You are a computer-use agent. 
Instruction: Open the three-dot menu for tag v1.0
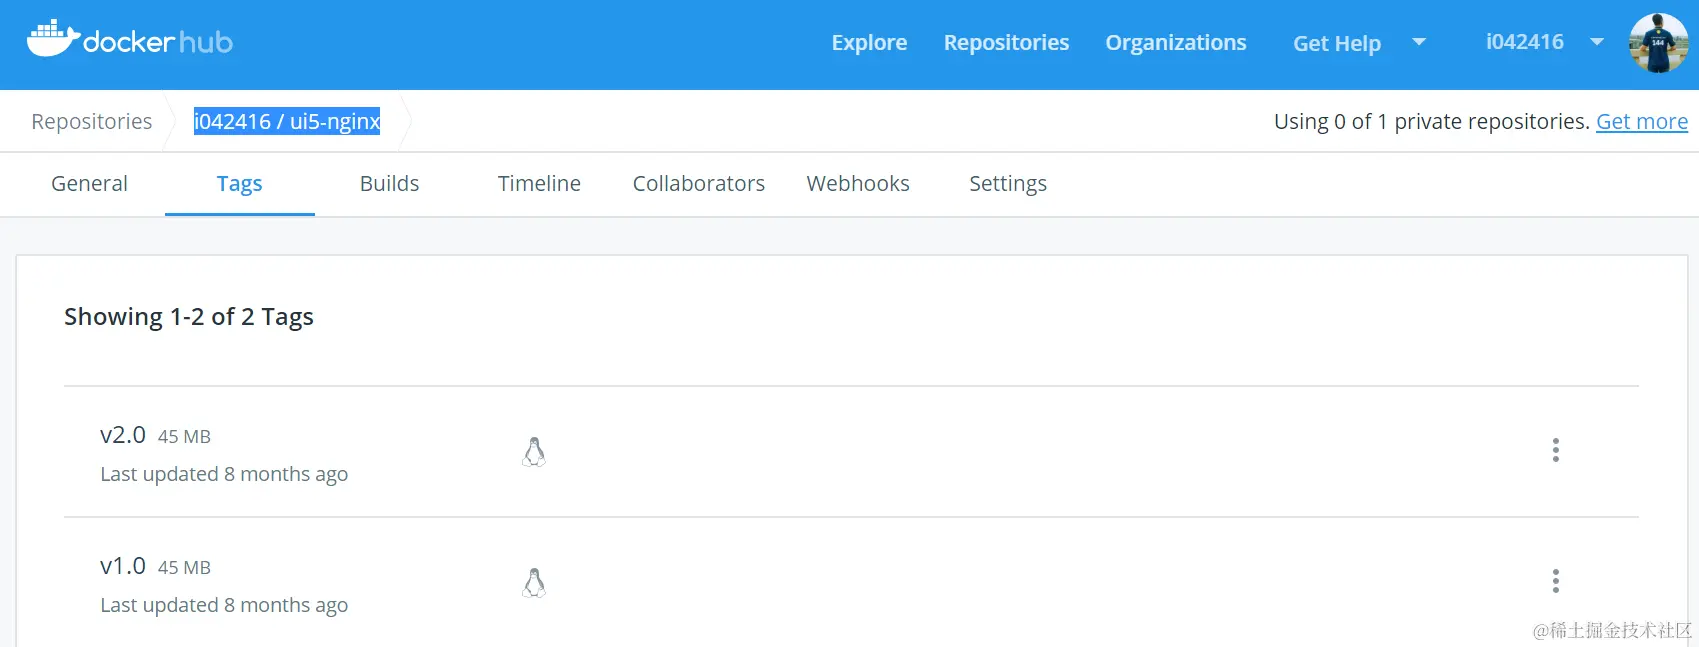click(1555, 581)
